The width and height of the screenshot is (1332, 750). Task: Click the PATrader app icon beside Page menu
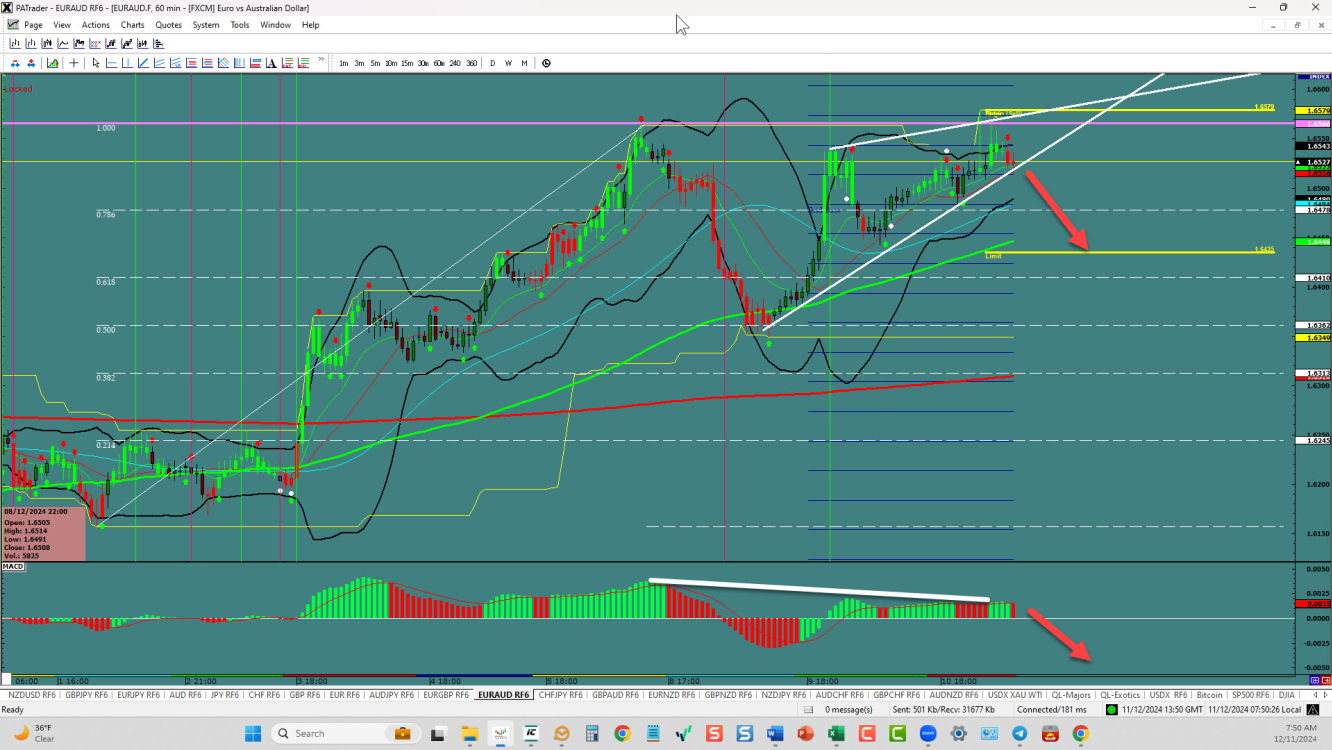[12, 25]
